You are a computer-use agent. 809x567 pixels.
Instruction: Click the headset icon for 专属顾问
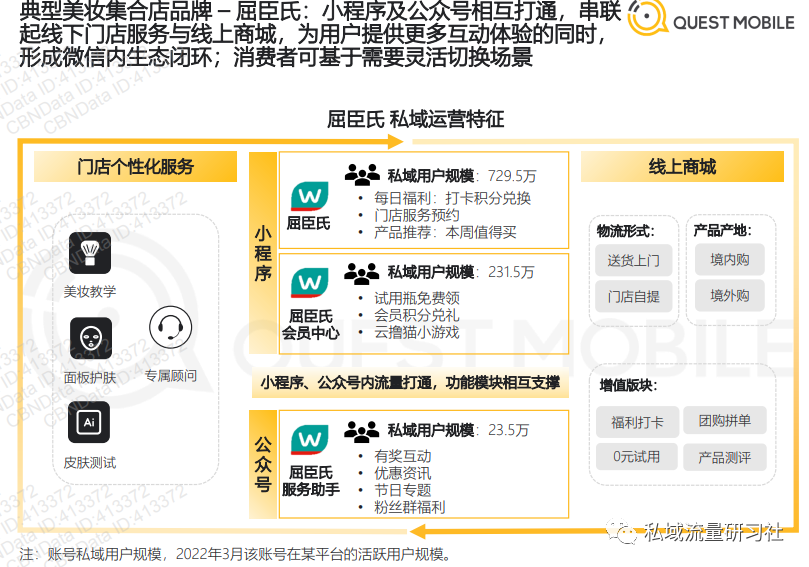pyautogui.click(x=170, y=327)
